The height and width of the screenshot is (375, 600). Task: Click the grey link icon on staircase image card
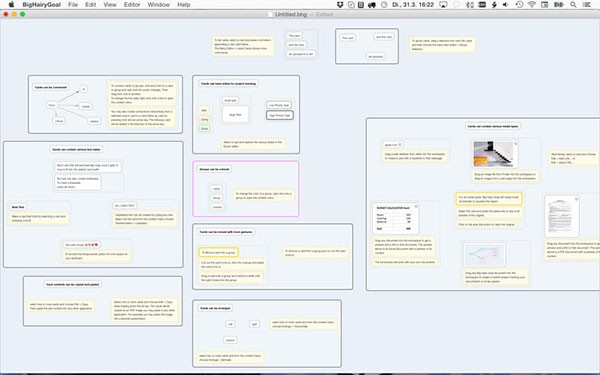[515, 144]
